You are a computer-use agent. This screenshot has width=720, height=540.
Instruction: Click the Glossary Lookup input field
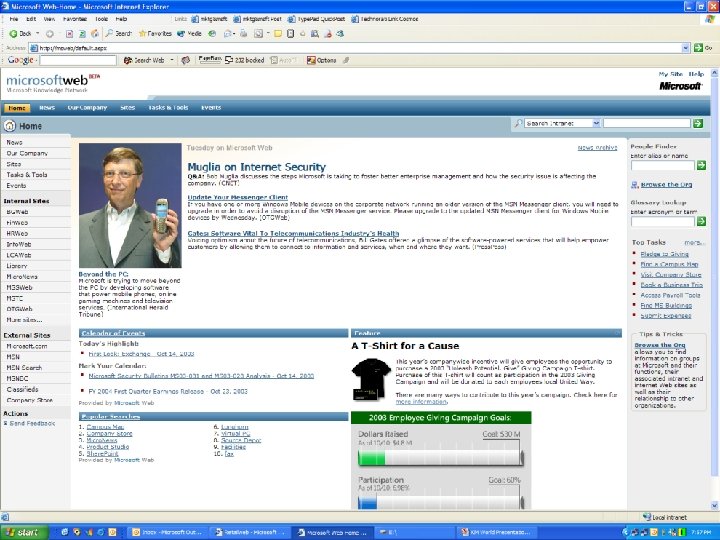663,221
